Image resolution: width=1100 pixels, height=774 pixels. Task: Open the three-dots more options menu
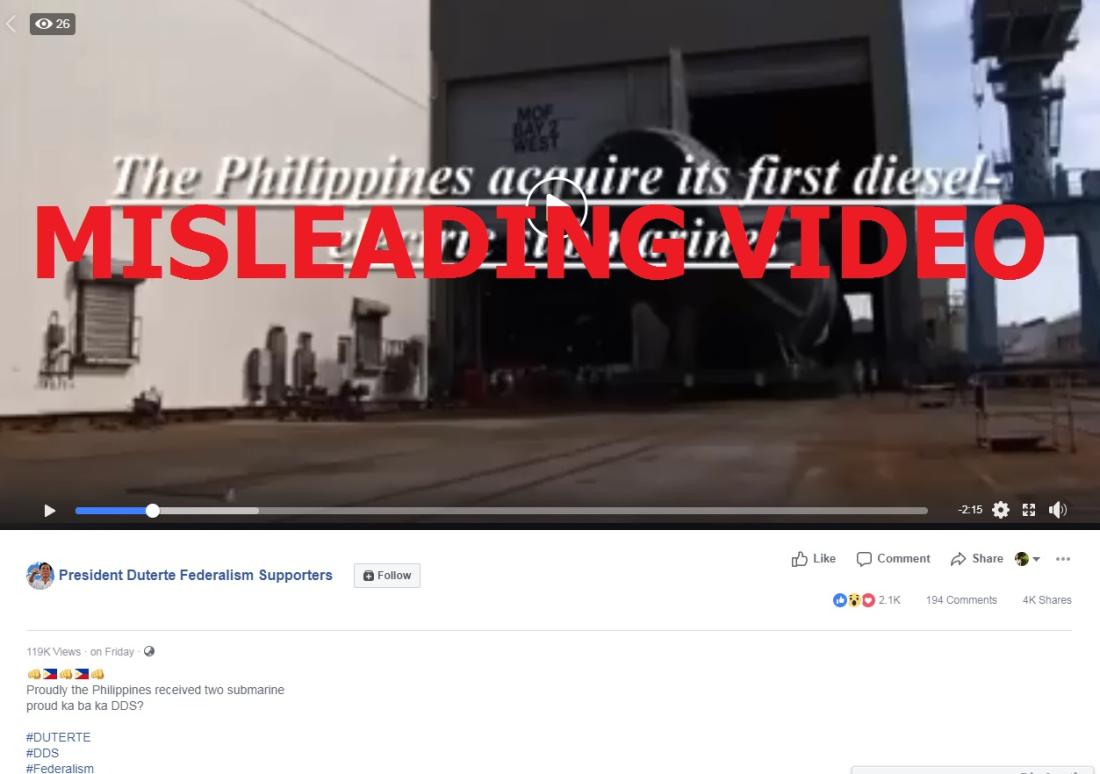click(1063, 559)
